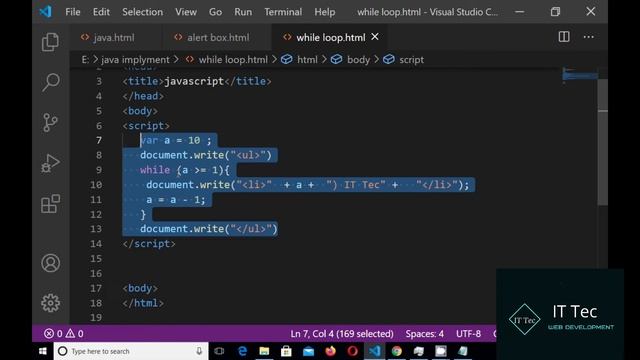Click line number 14 in gutter

click(96, 244)
